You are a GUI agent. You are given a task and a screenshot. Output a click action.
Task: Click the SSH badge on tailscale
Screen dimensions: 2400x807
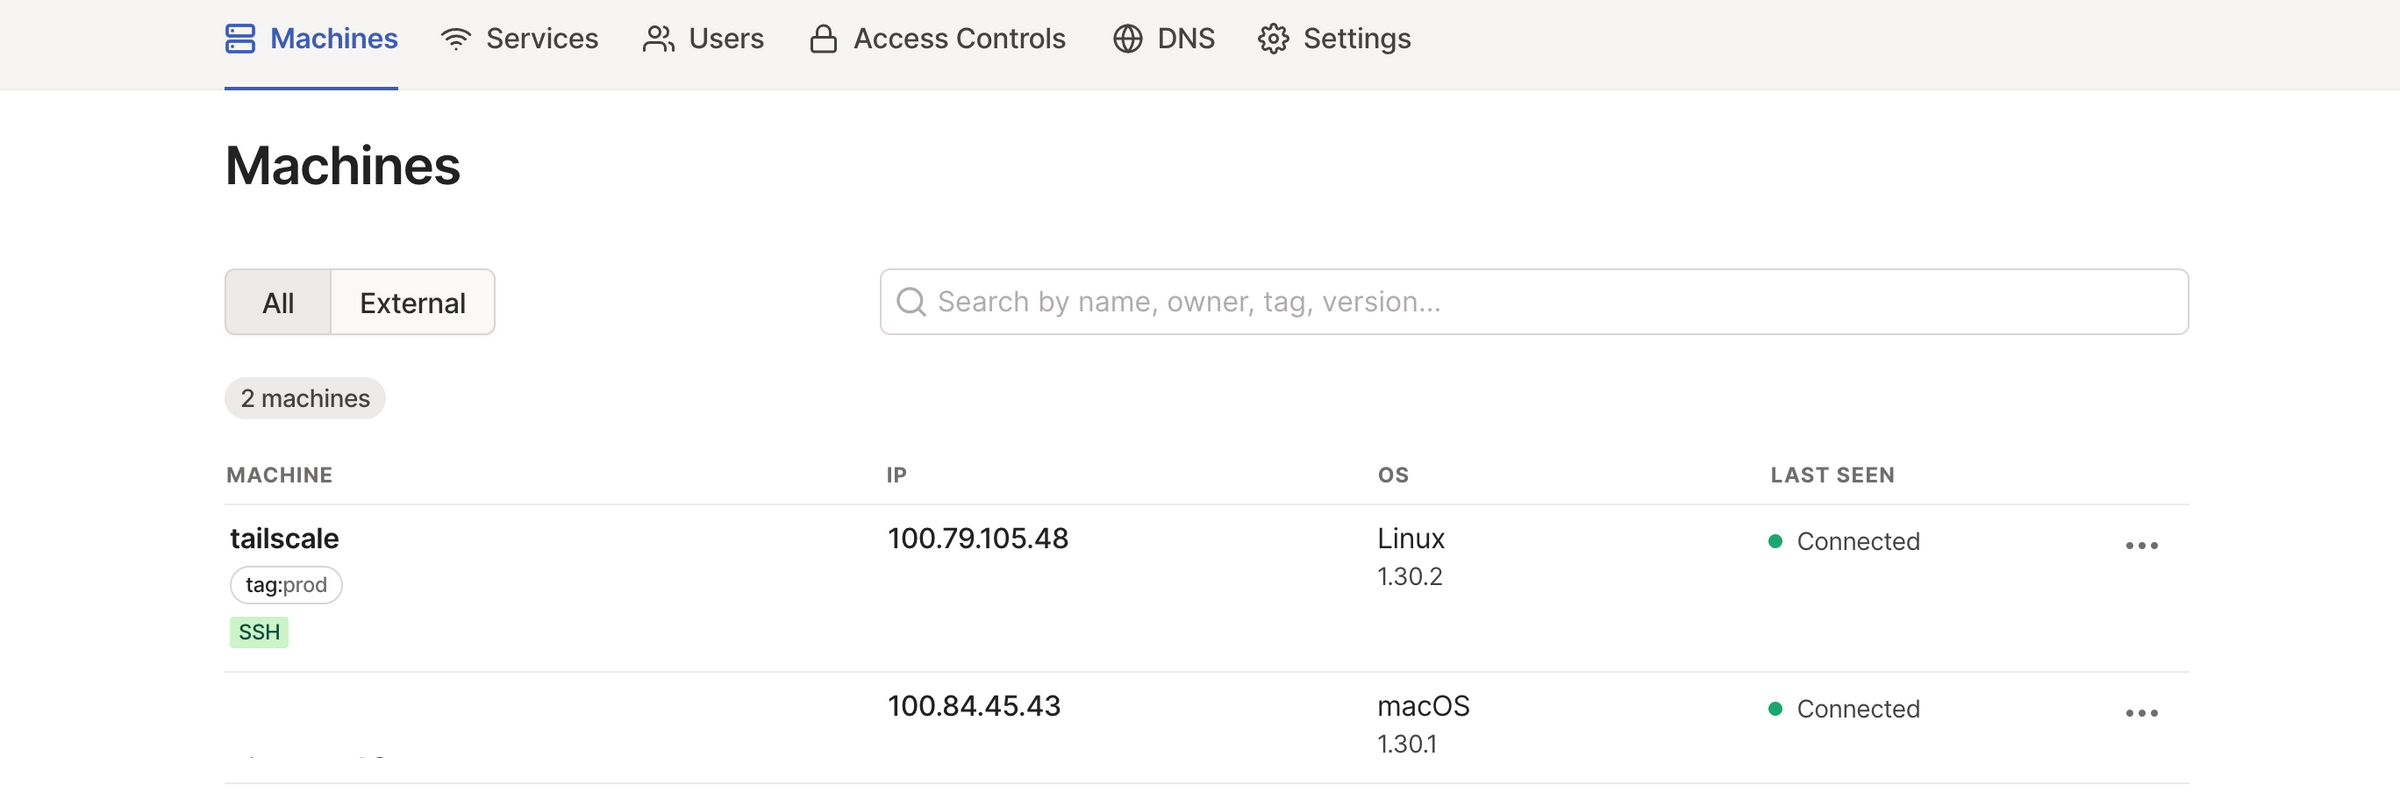coord(259,632)
